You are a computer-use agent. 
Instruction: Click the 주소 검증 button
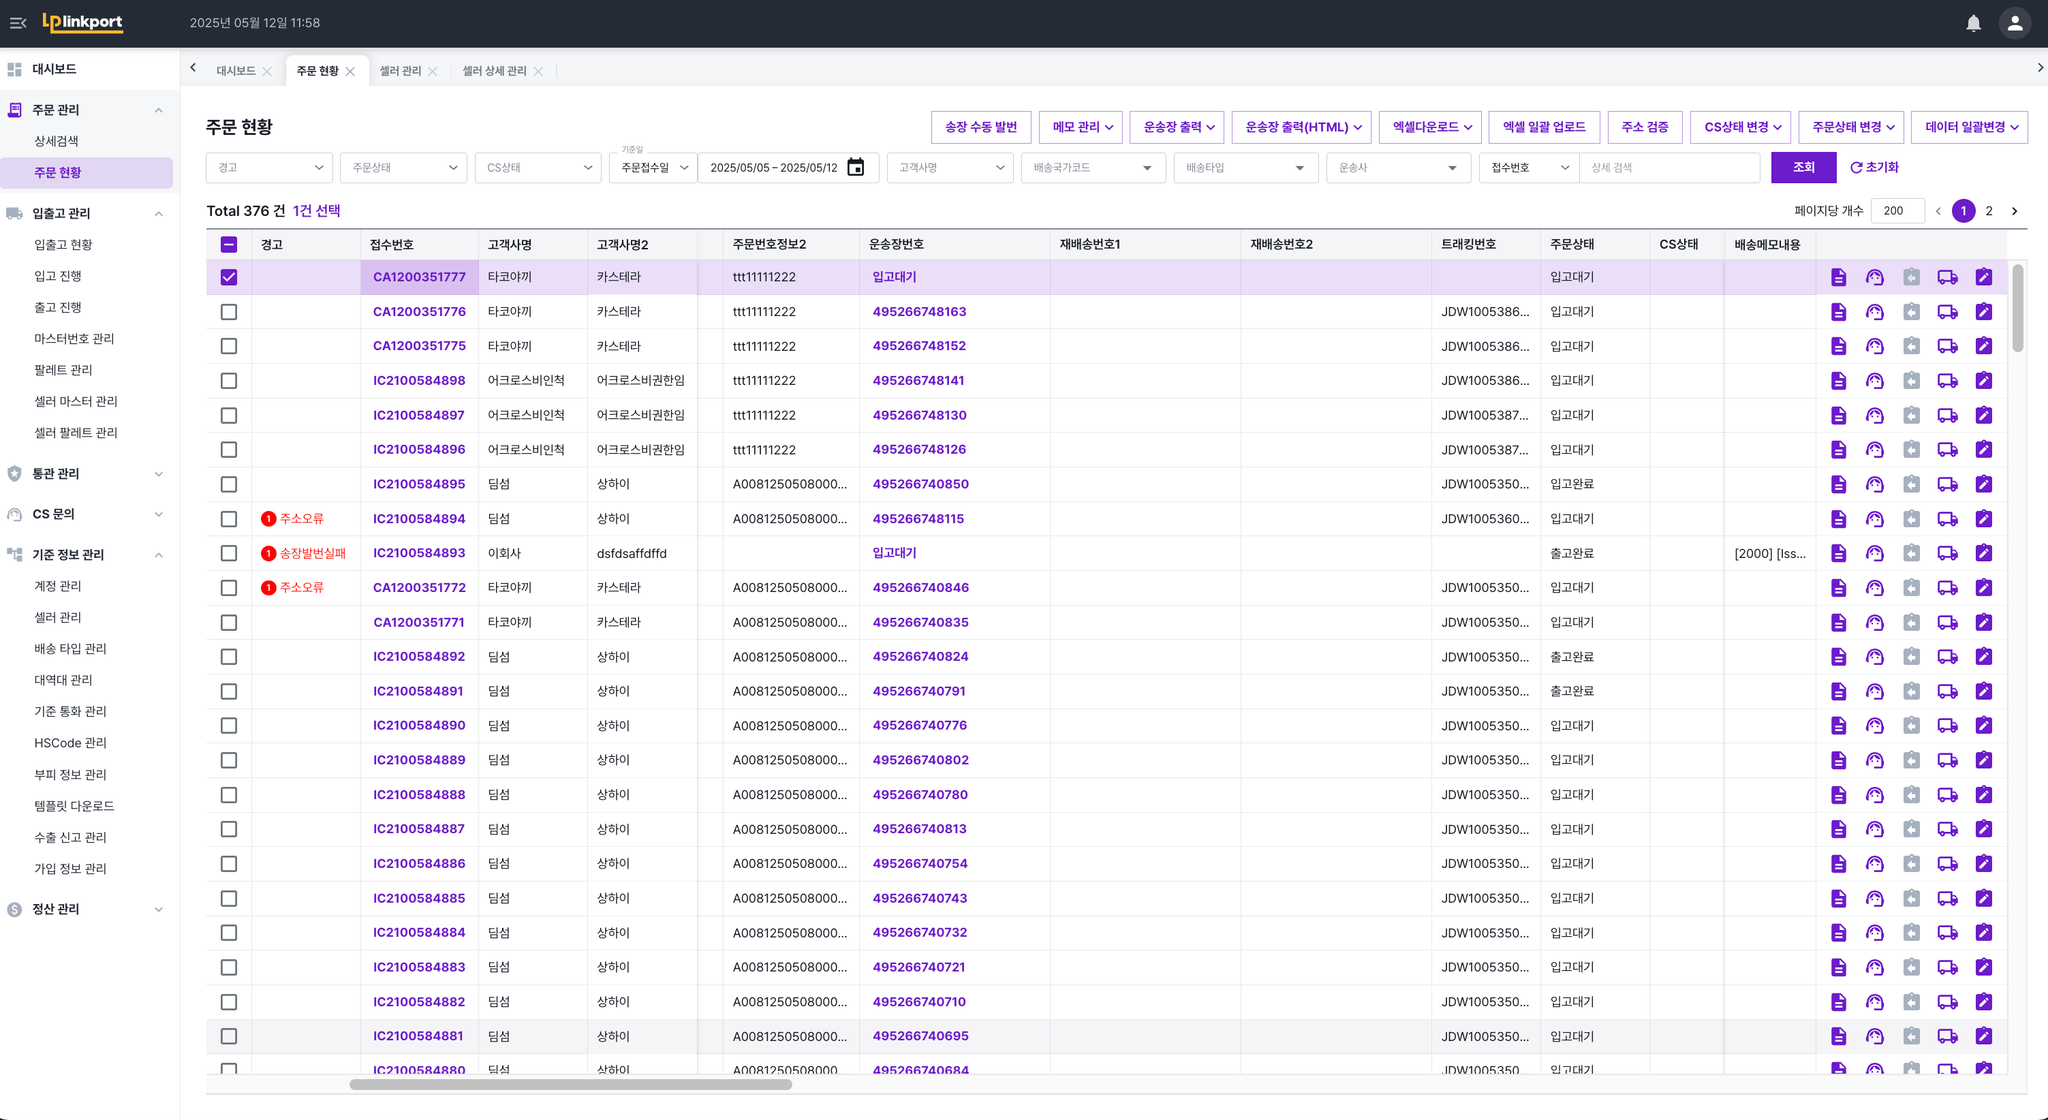1645,127
